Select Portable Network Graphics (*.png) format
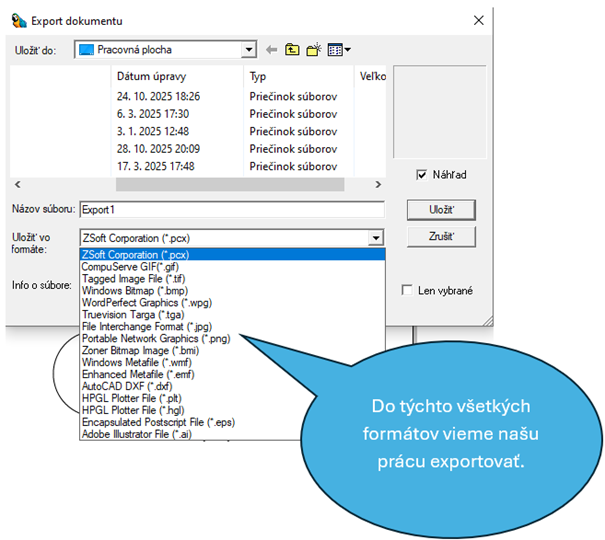This screenshot has height=540, width=605. coord(155,338)
